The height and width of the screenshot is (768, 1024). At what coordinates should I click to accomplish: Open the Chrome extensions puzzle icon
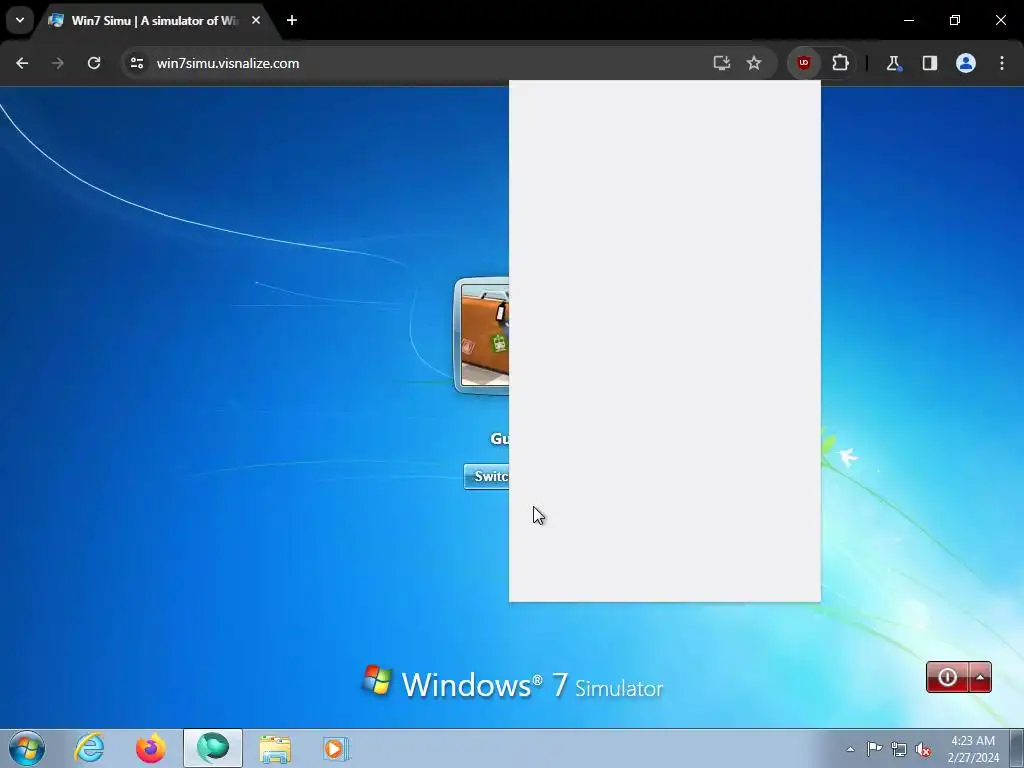(x=840, y=63)
